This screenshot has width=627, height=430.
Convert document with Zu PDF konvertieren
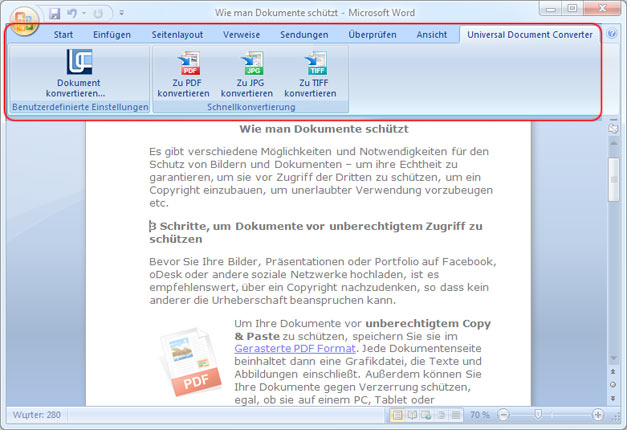(184, 74)
